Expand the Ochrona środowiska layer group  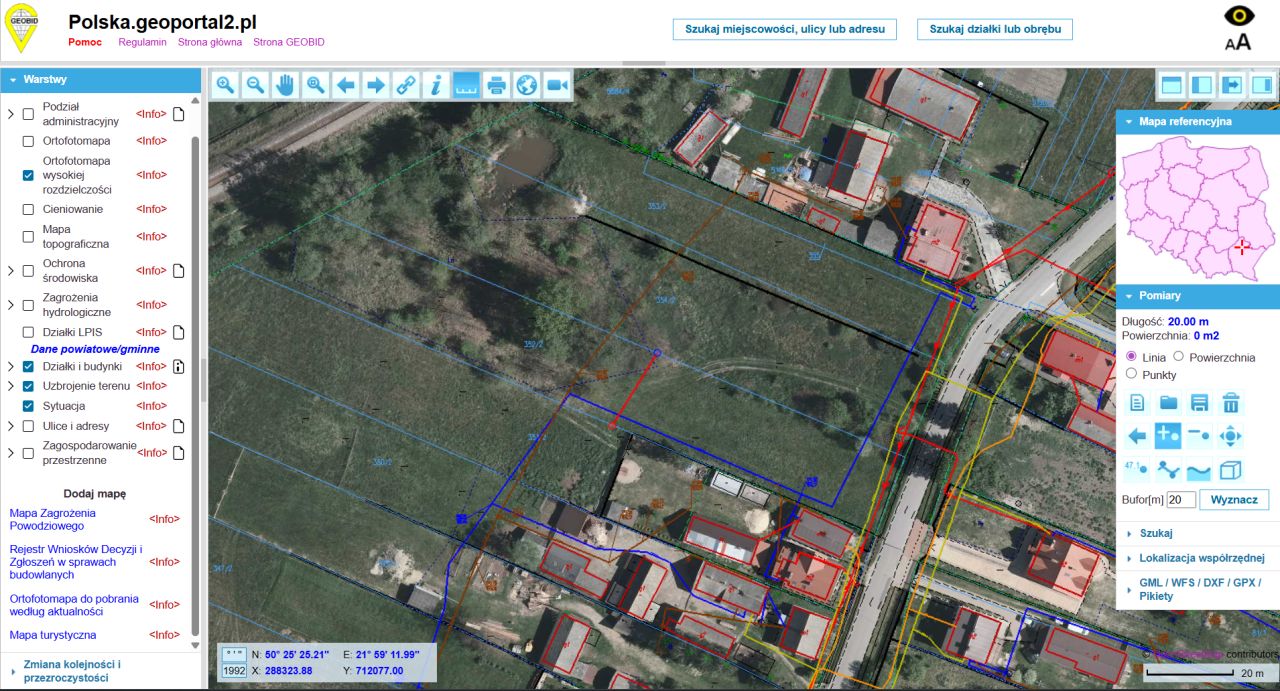pos(11,271)
